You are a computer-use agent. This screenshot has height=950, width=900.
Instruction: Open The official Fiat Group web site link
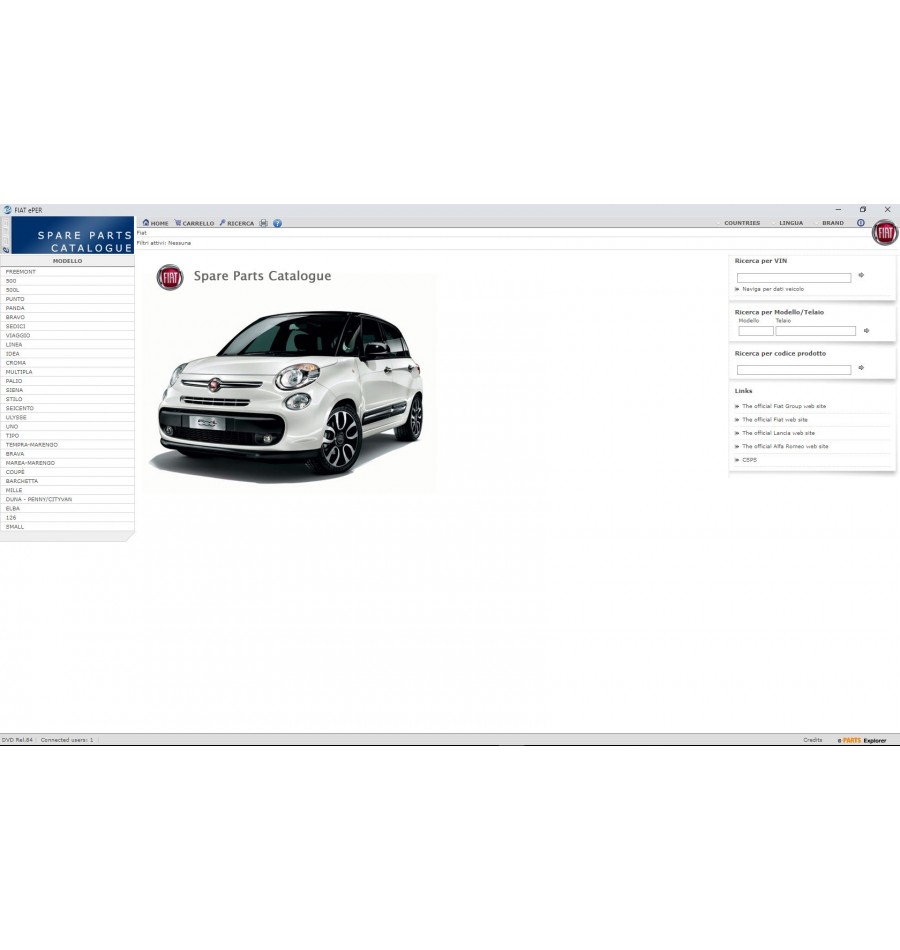click(x=784, y=406)
